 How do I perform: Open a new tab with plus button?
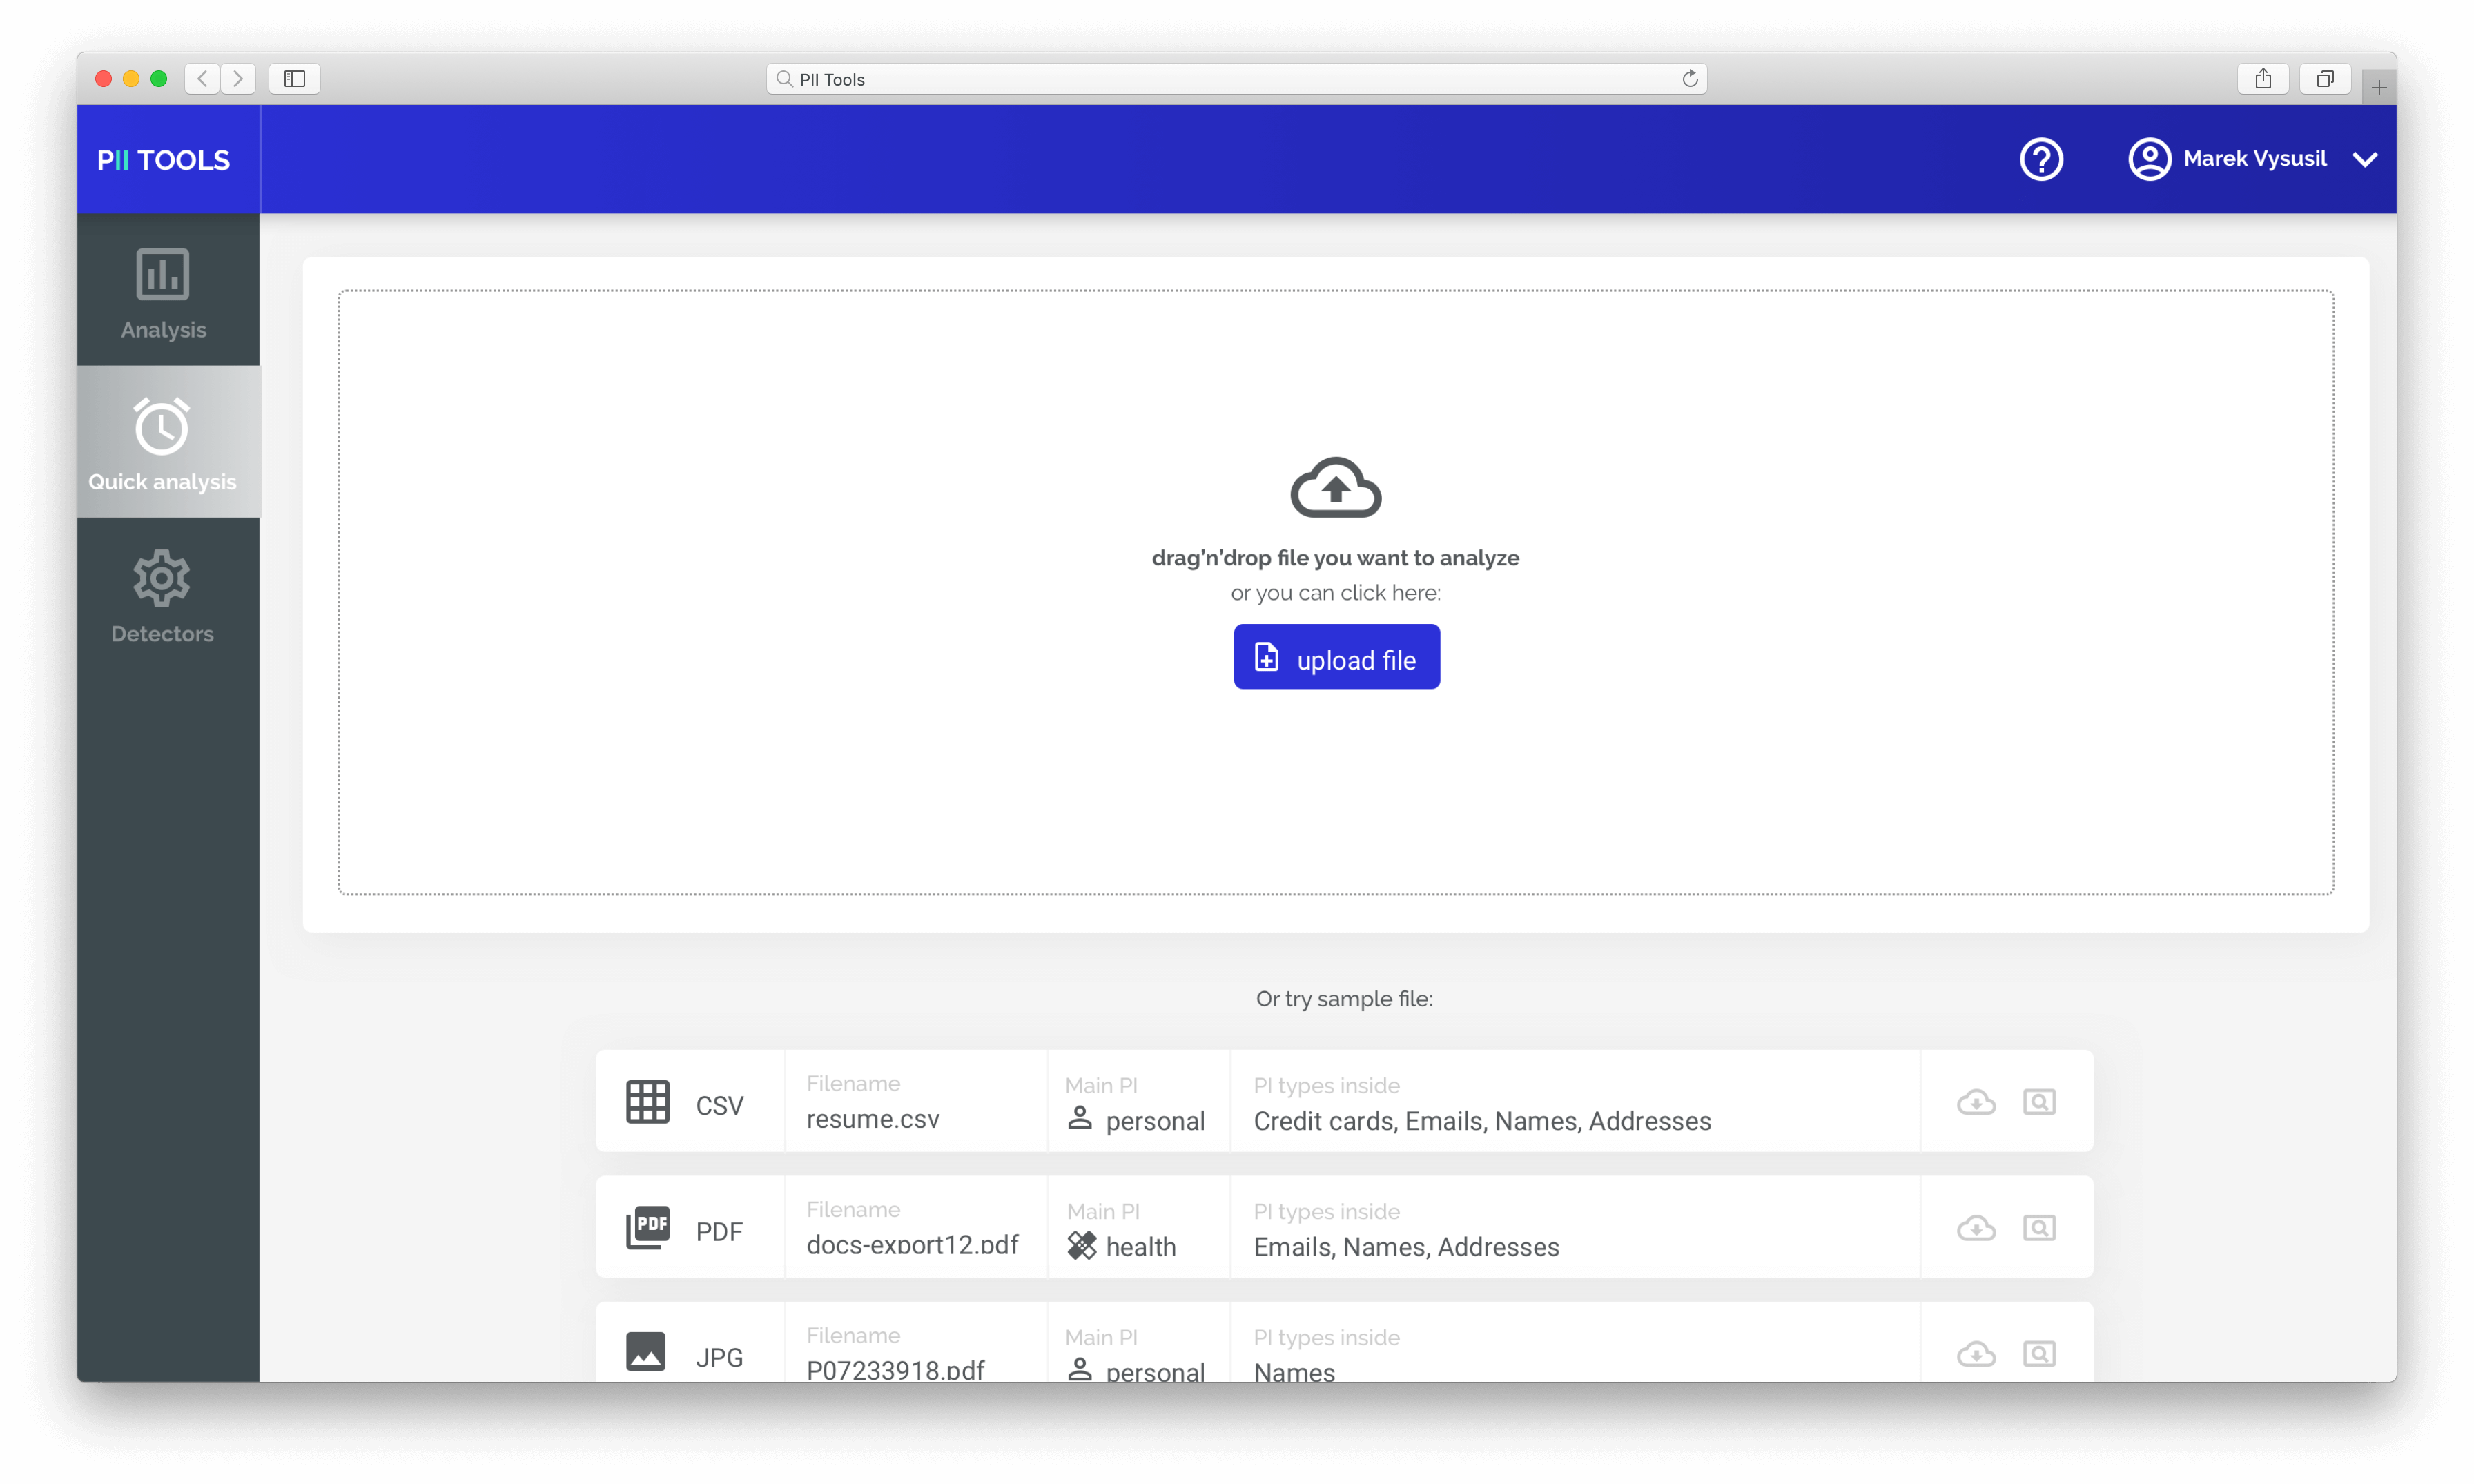tap(2379, 87)
